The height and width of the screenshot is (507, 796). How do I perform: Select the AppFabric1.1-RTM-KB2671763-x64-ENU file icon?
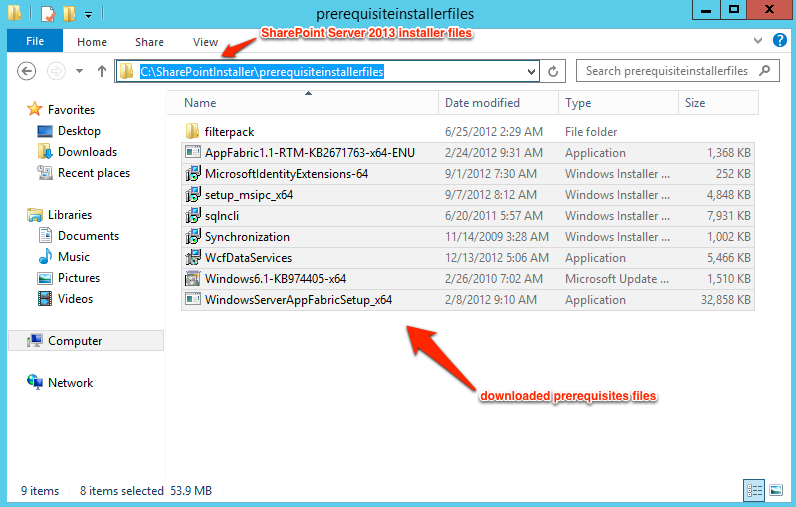pos(192,152)
